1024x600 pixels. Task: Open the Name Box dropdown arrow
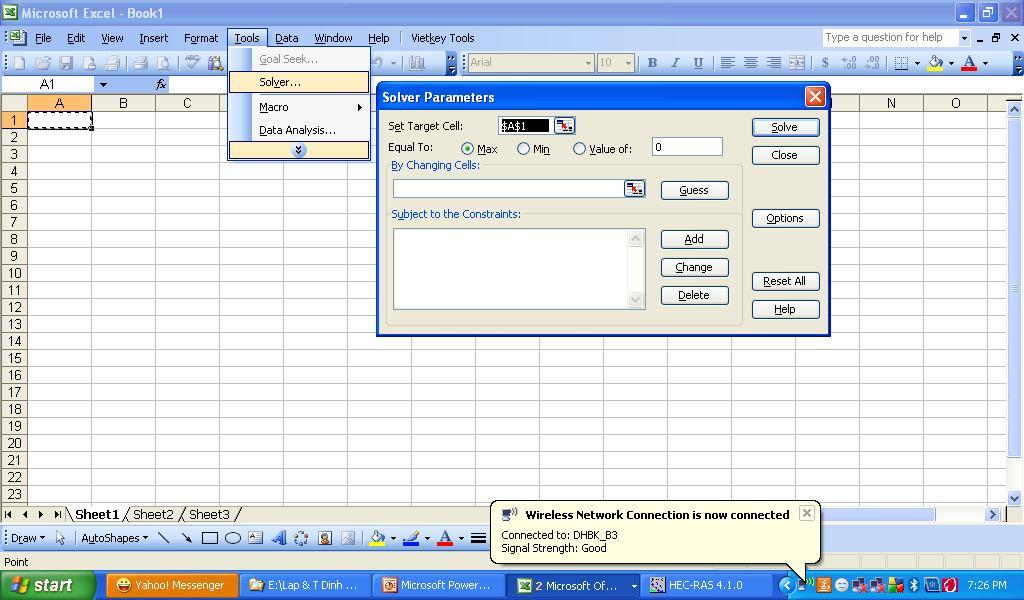click(x=103, y=84)
